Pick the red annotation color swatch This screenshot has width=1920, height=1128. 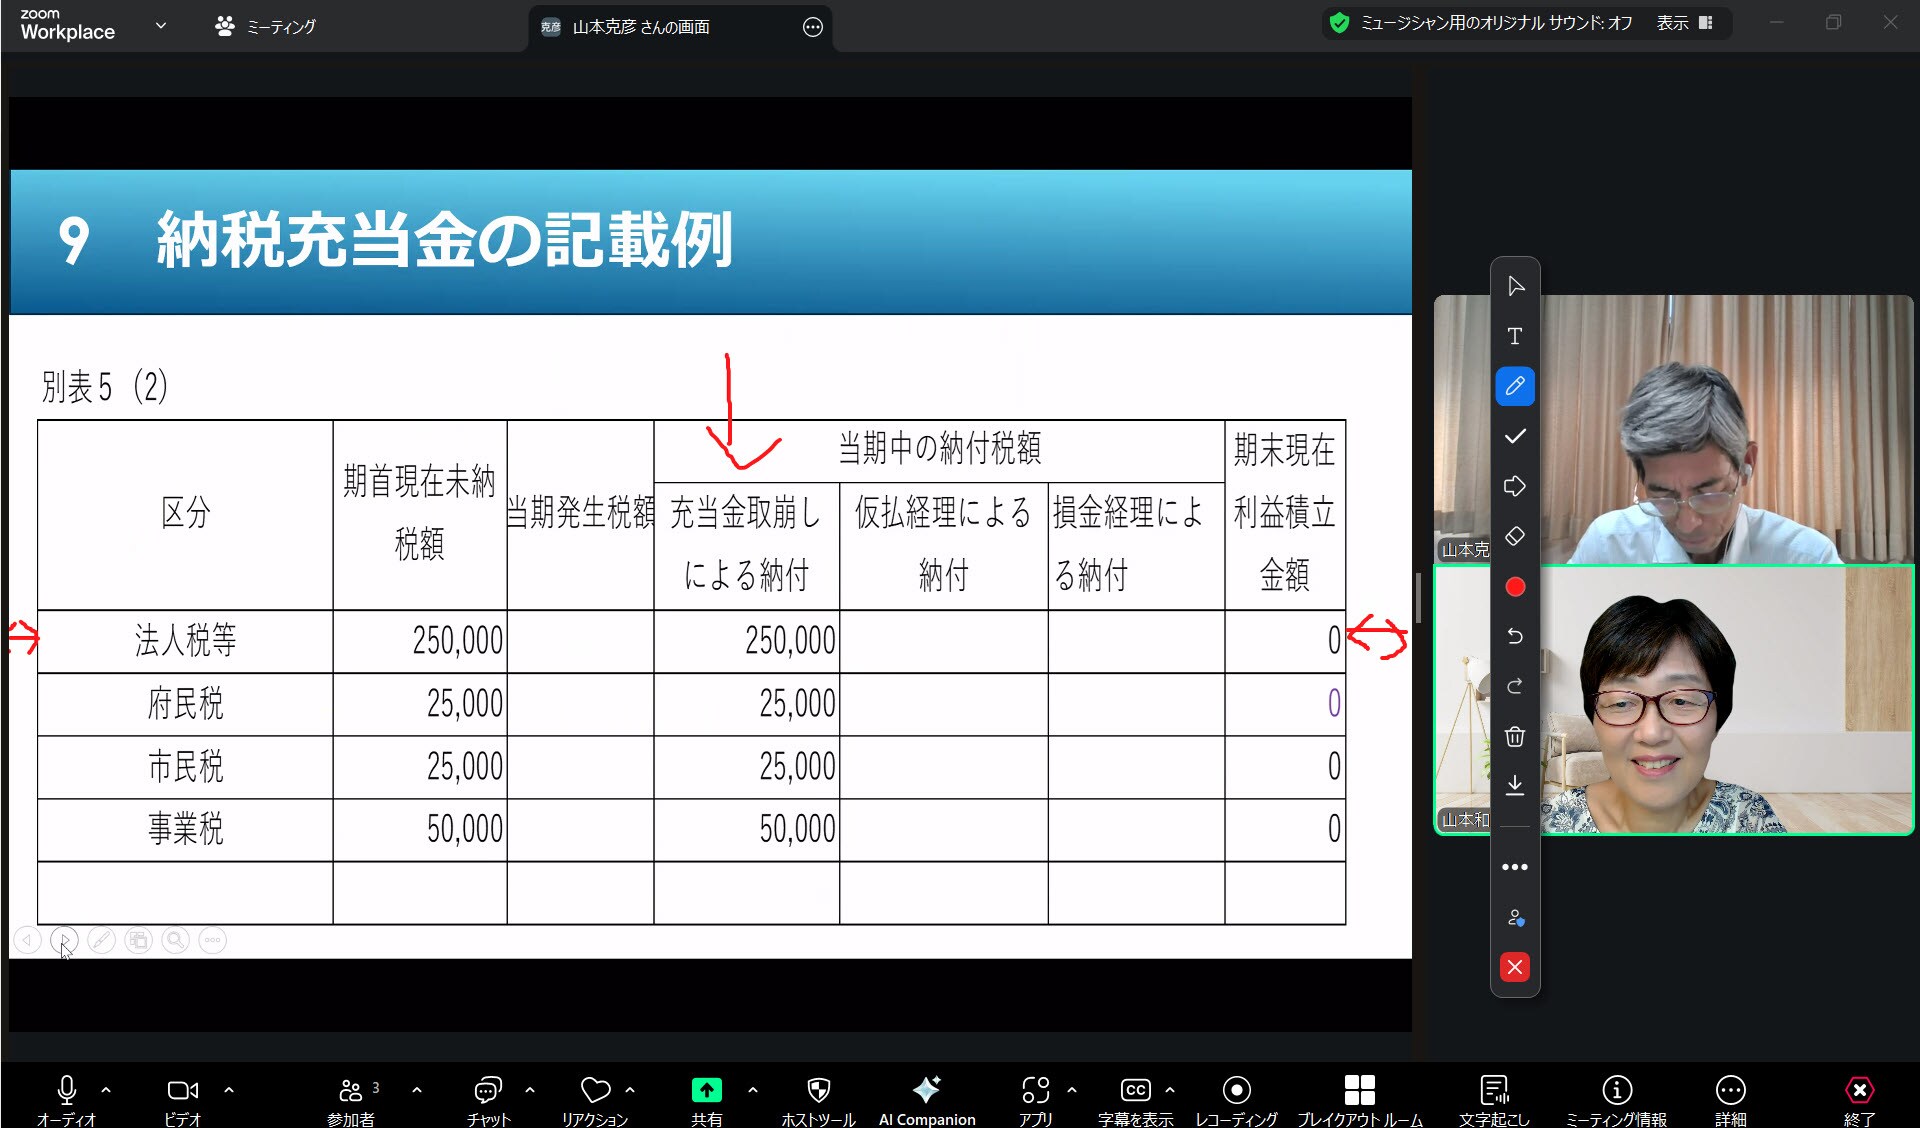point(1514,587)
